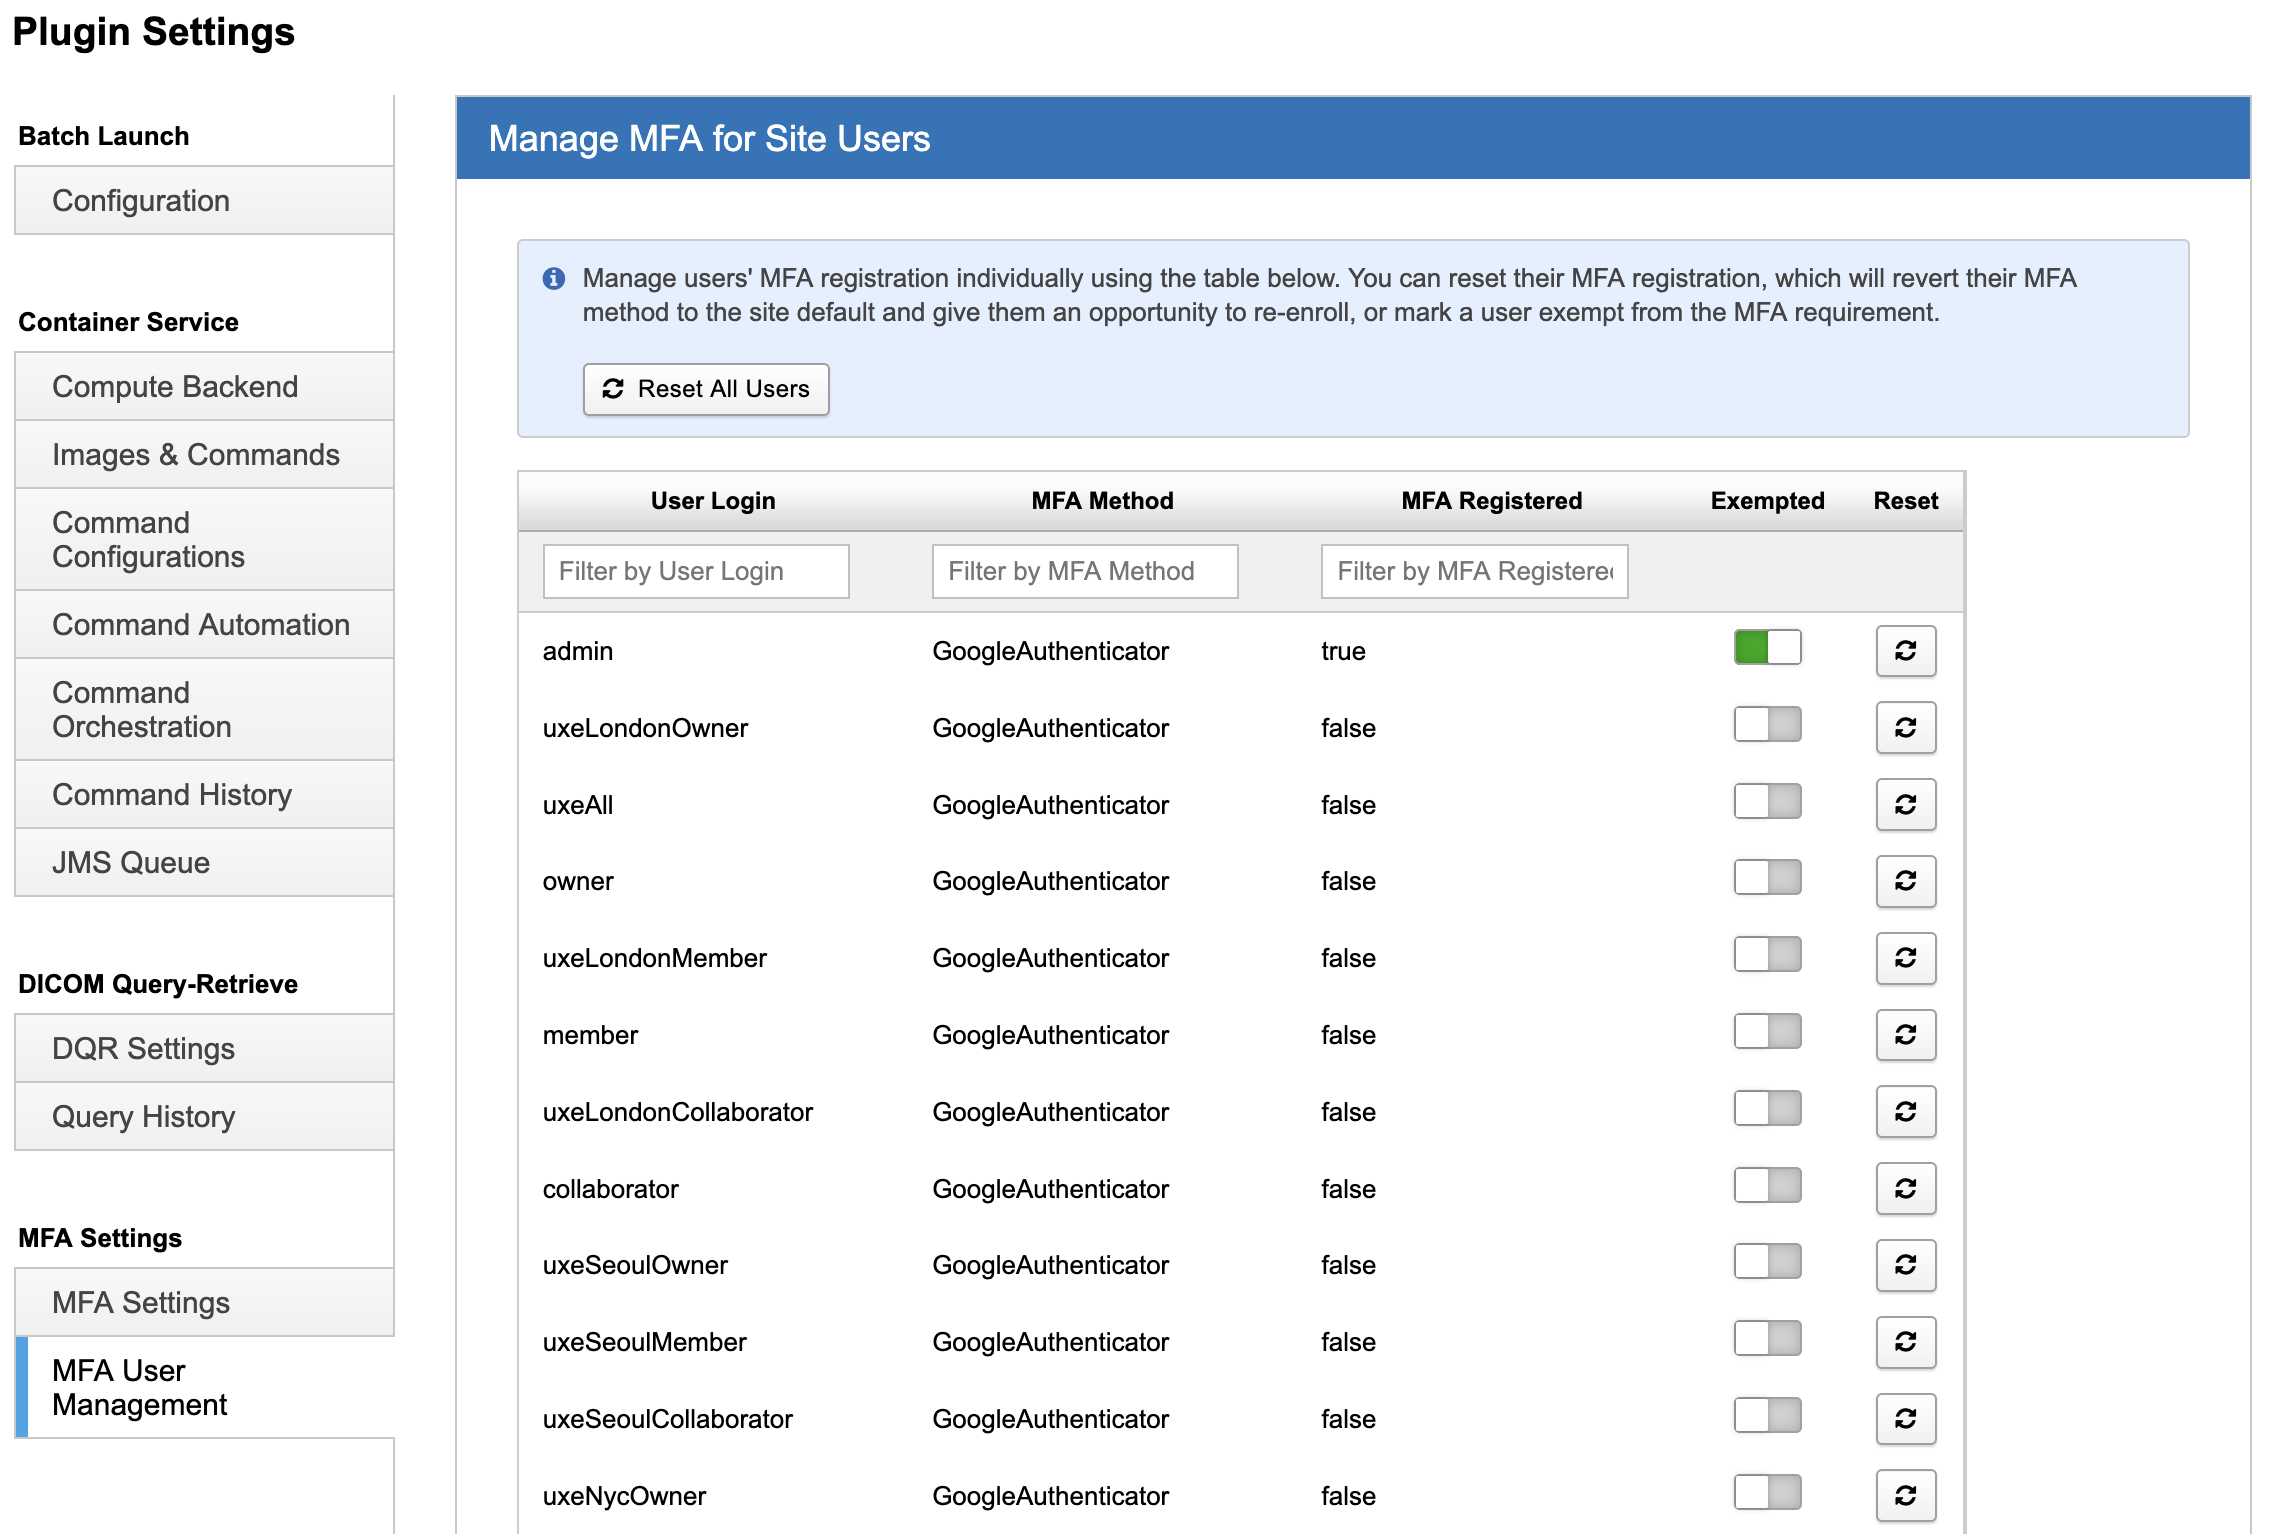Screen dimensions: 2274x1534
Task: Reset MFA registration for owner user
Action: (1905, 881)
